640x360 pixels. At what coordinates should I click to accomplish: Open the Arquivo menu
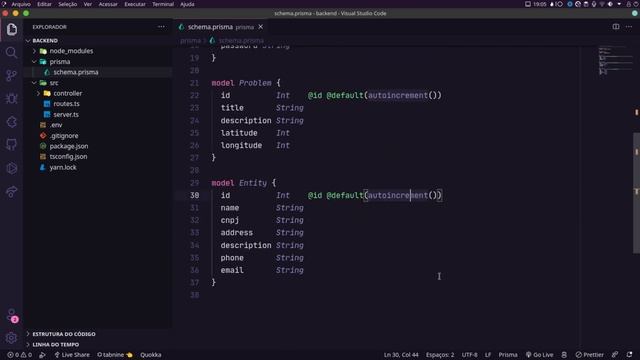21,4
